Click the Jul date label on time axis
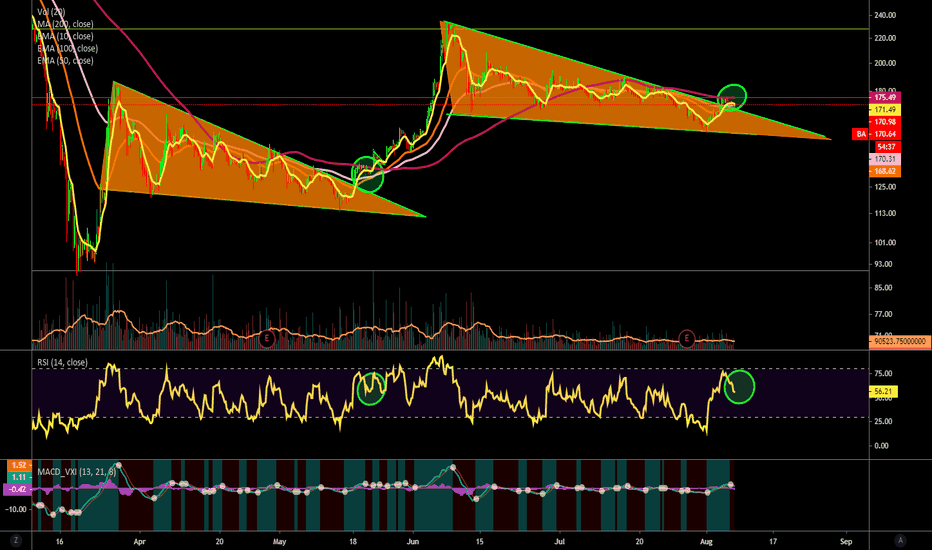932x550 pixels. (x=559, y=542)
